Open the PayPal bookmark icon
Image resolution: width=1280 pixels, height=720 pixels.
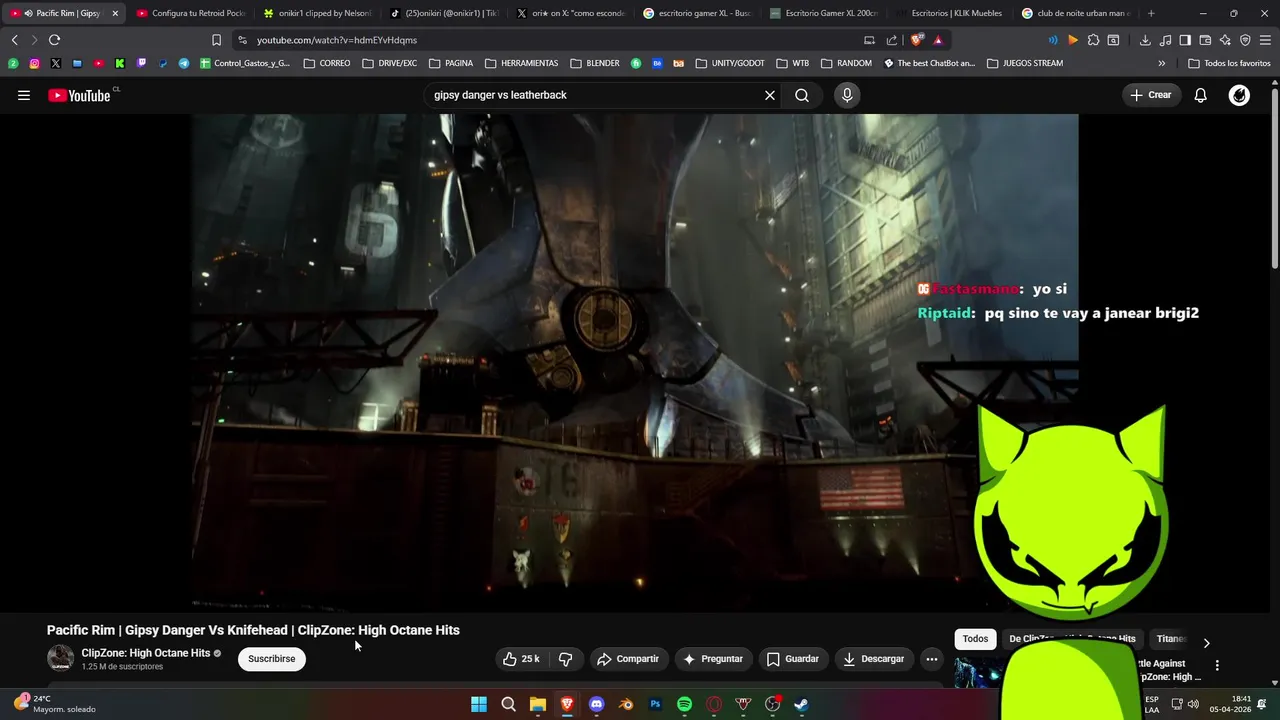(163, 63)
